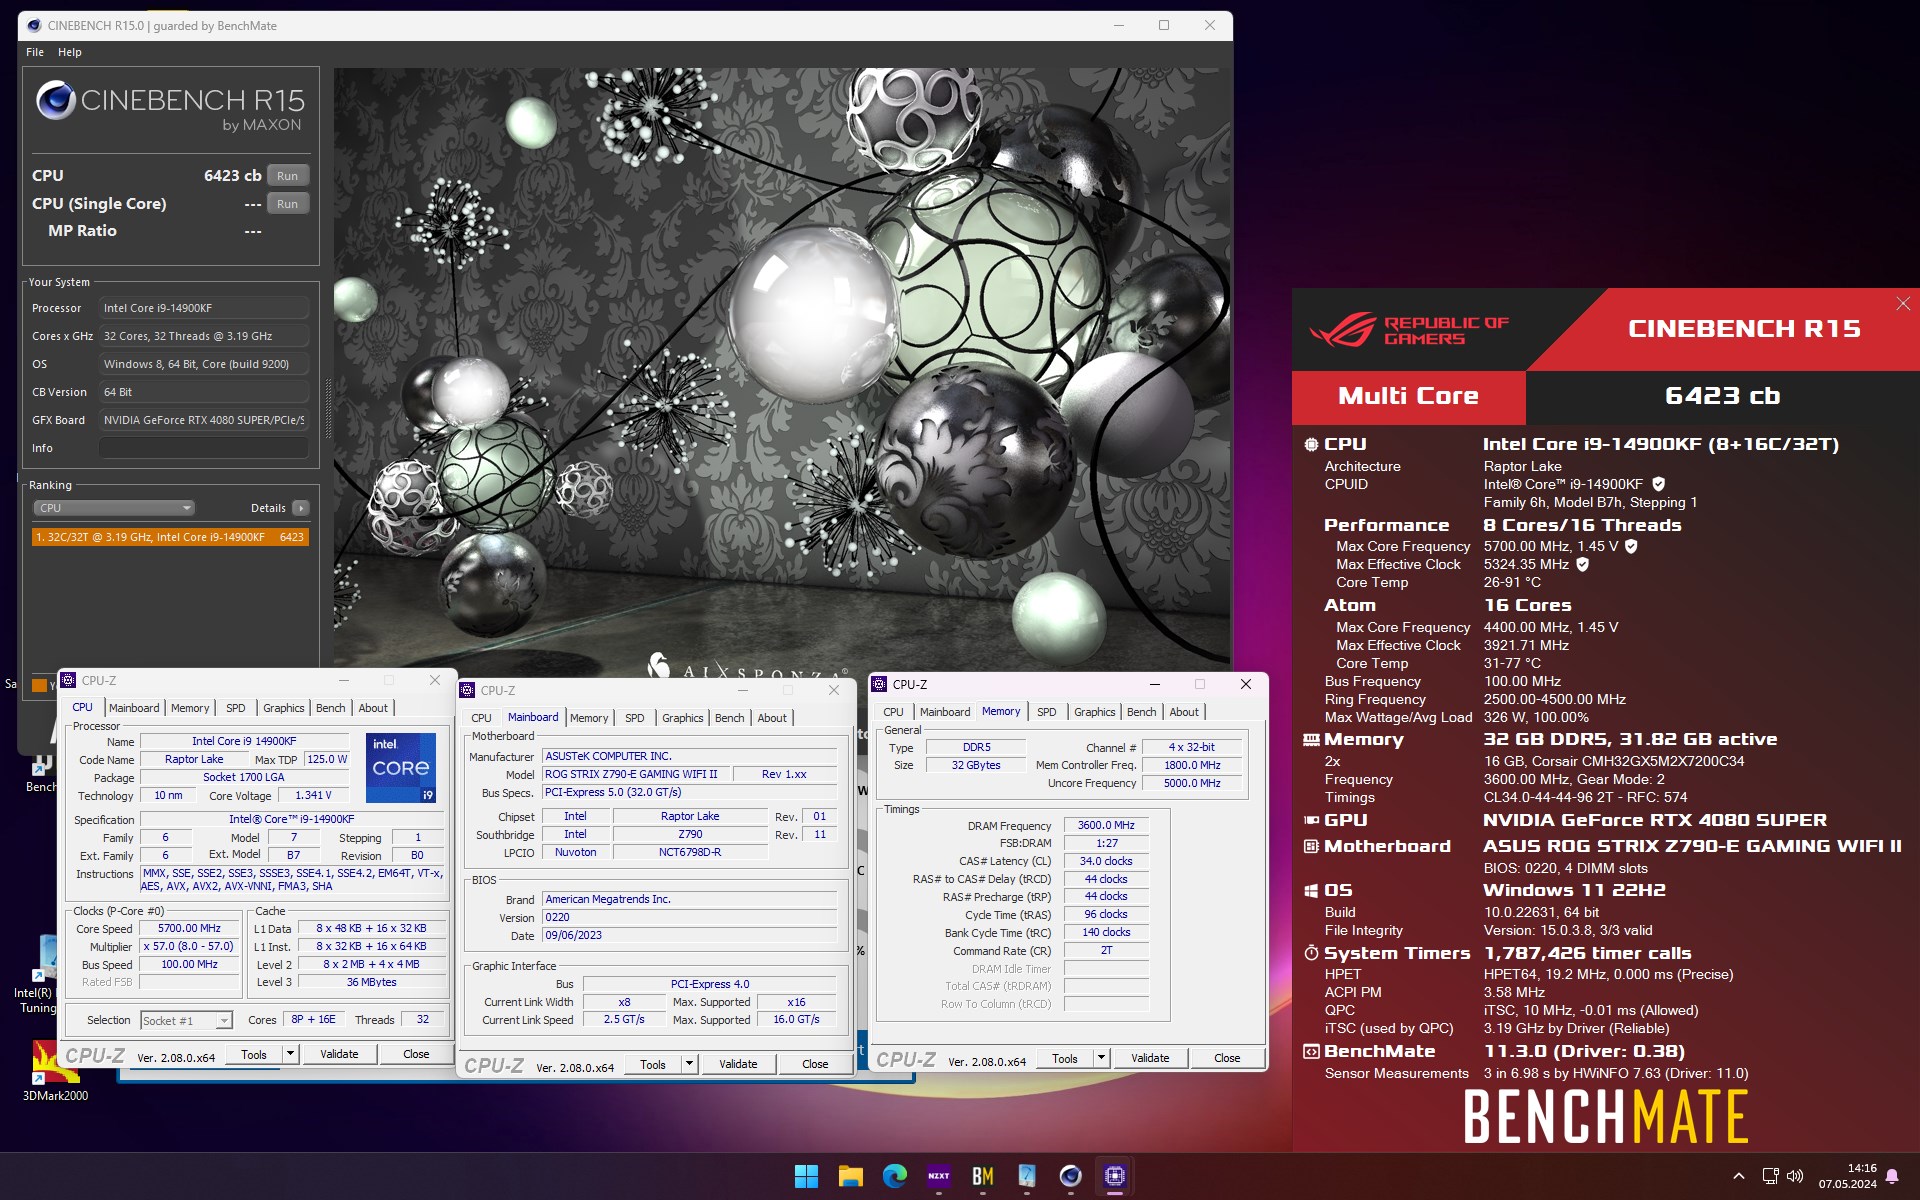Click the taskbar clock and date
Image resolution: width=1920 pixels, height=1200 pixels.
coord(1847,1176)
